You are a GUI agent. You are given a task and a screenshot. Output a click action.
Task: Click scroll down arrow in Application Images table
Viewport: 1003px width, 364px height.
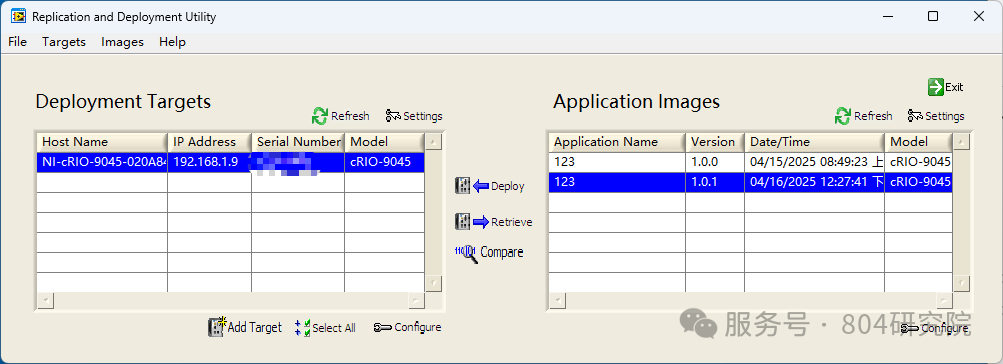click(x=961, y=283)
